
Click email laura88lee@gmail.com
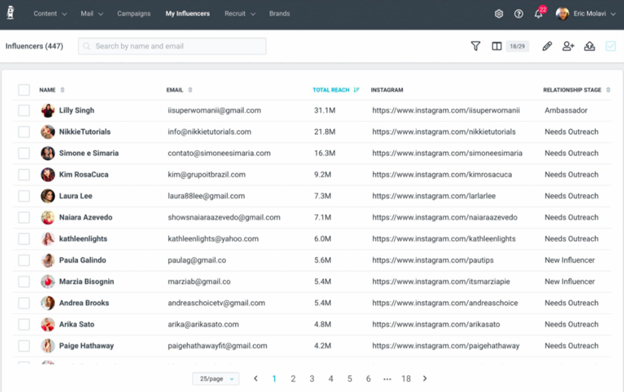206,196
